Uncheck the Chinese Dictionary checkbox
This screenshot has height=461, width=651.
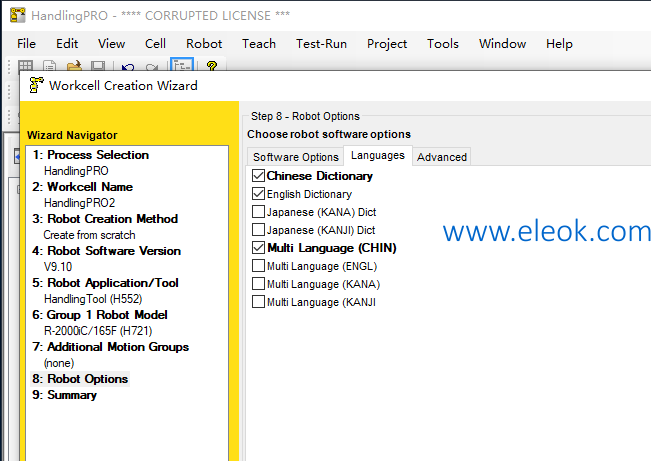[258, 176]
